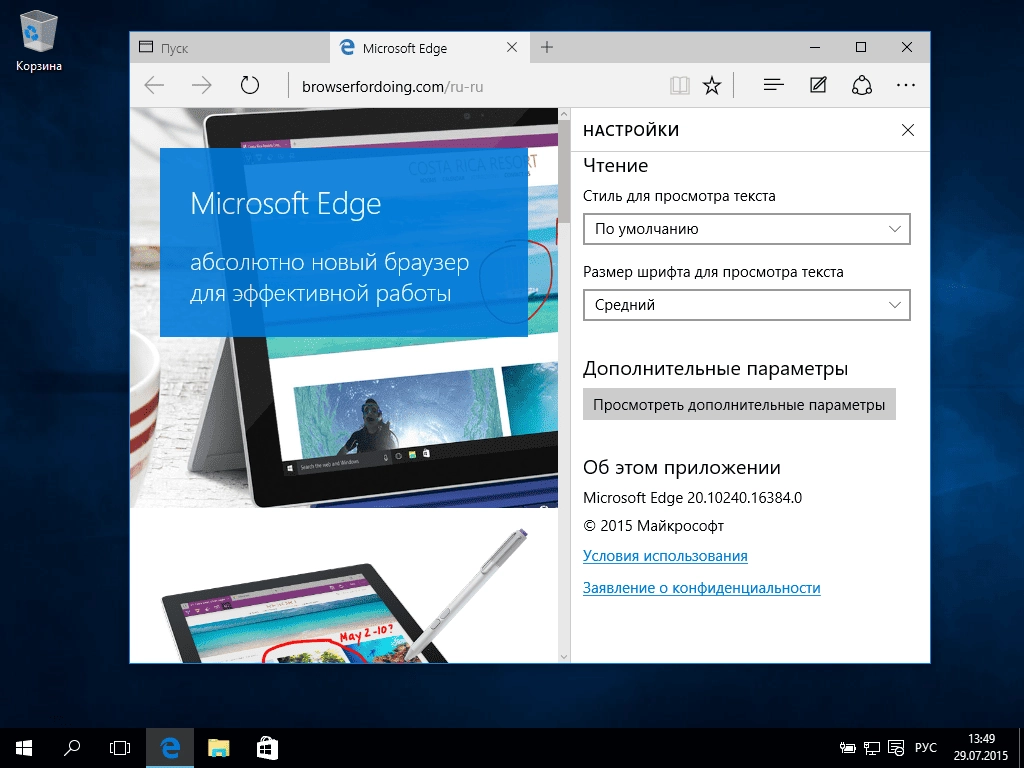Open the Windows Start menu
This screenshot has height=768, width=1024.
pyautogui.click(x=24, y=748)
